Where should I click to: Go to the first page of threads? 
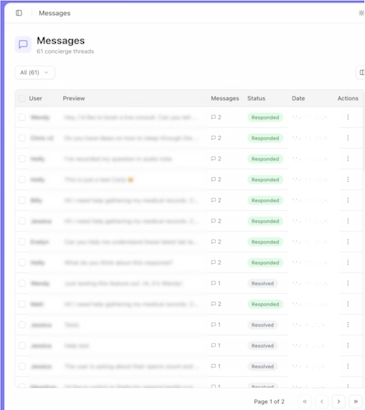[305, 401]
